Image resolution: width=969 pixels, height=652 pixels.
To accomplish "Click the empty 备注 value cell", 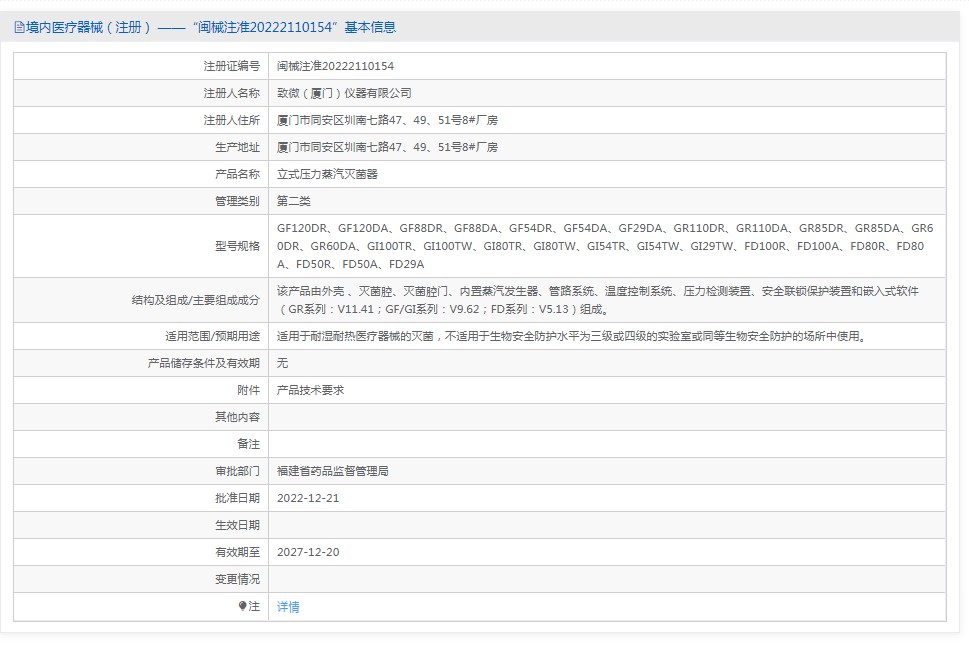I will pos(606,444).
